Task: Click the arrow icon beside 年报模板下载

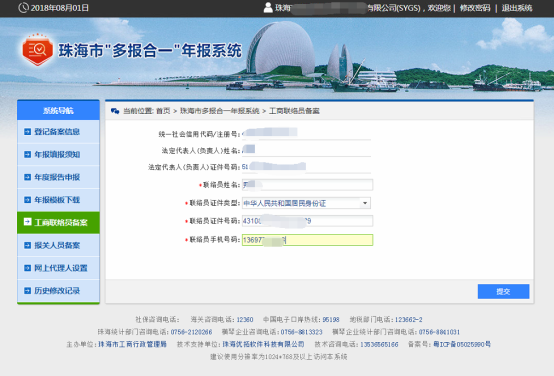Action: [x=28, y=200]
